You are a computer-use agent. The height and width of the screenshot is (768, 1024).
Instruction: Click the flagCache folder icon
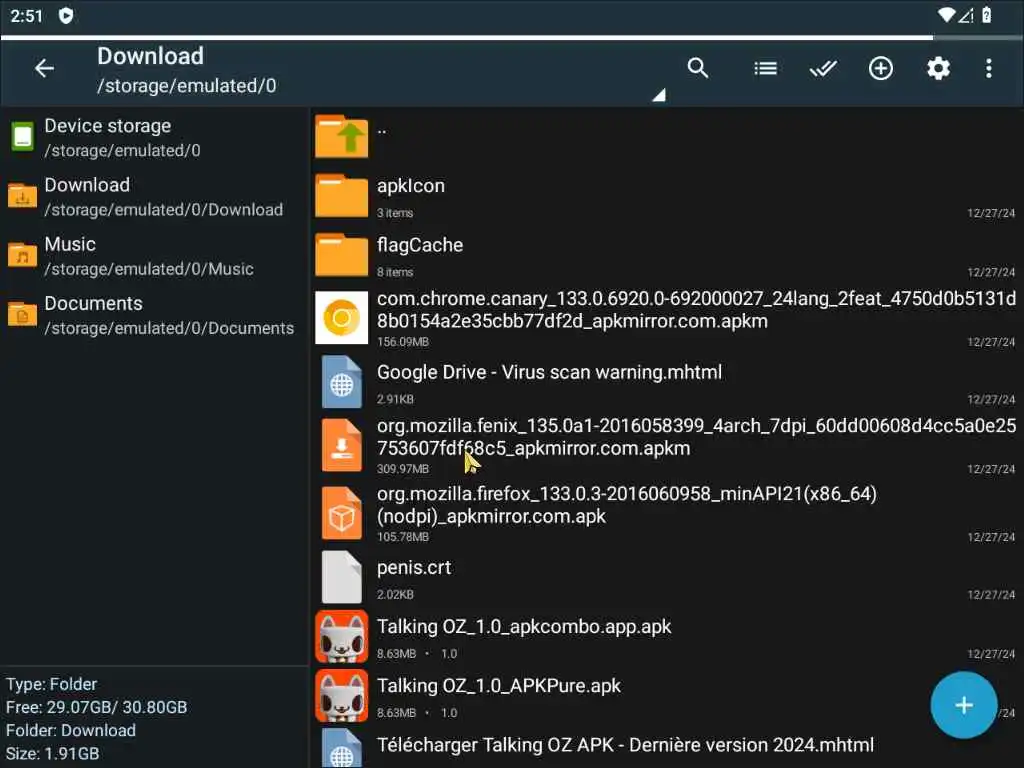pos(341,255)
